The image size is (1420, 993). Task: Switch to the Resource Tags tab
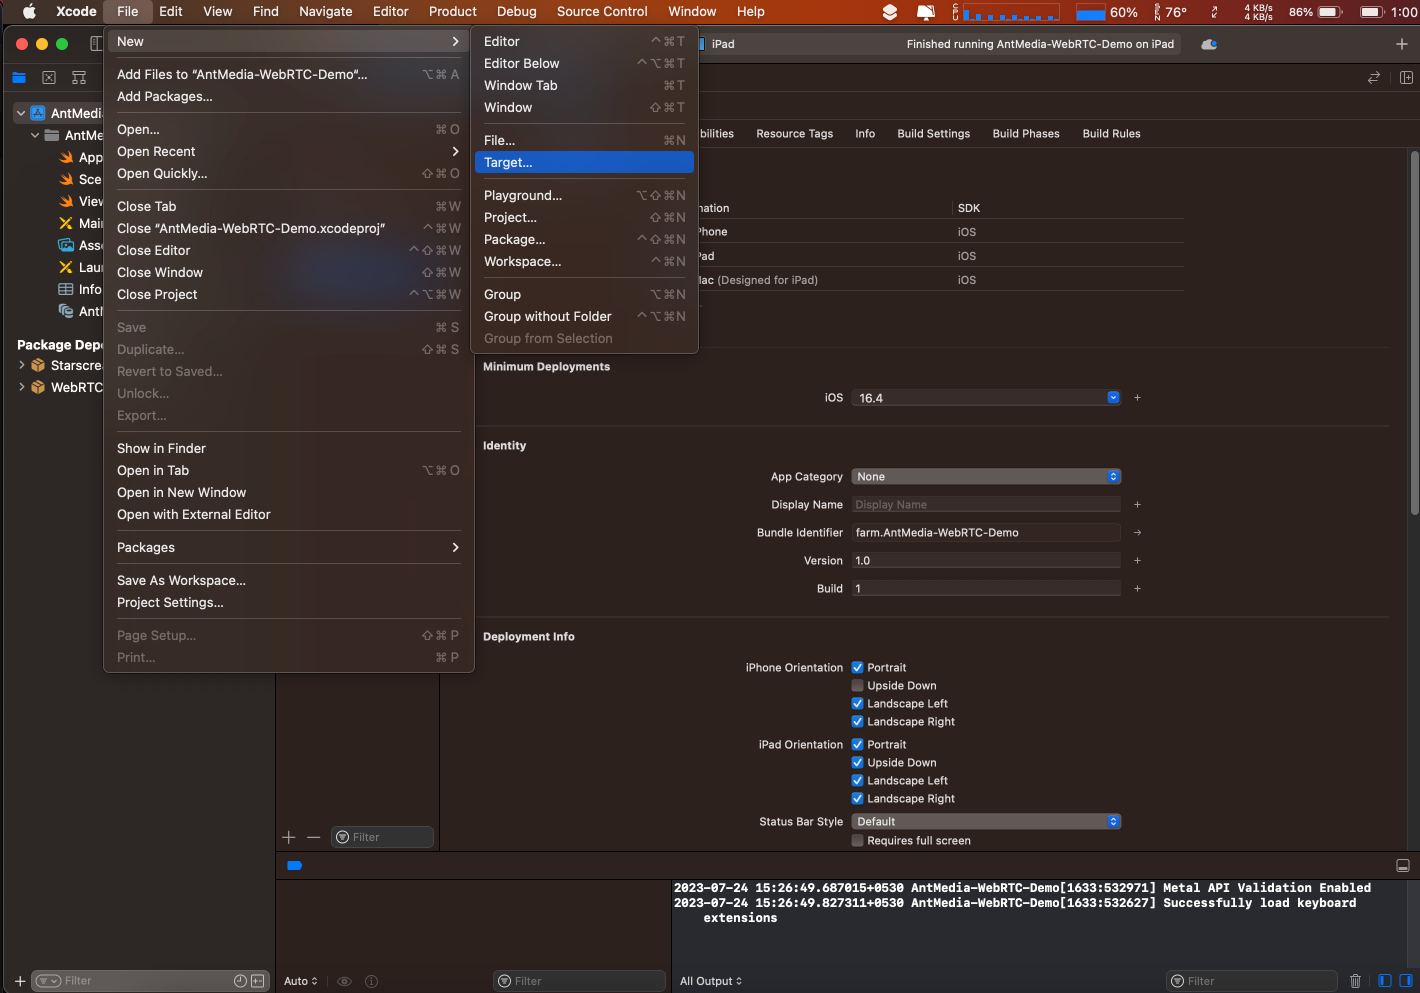pos(794,134)
